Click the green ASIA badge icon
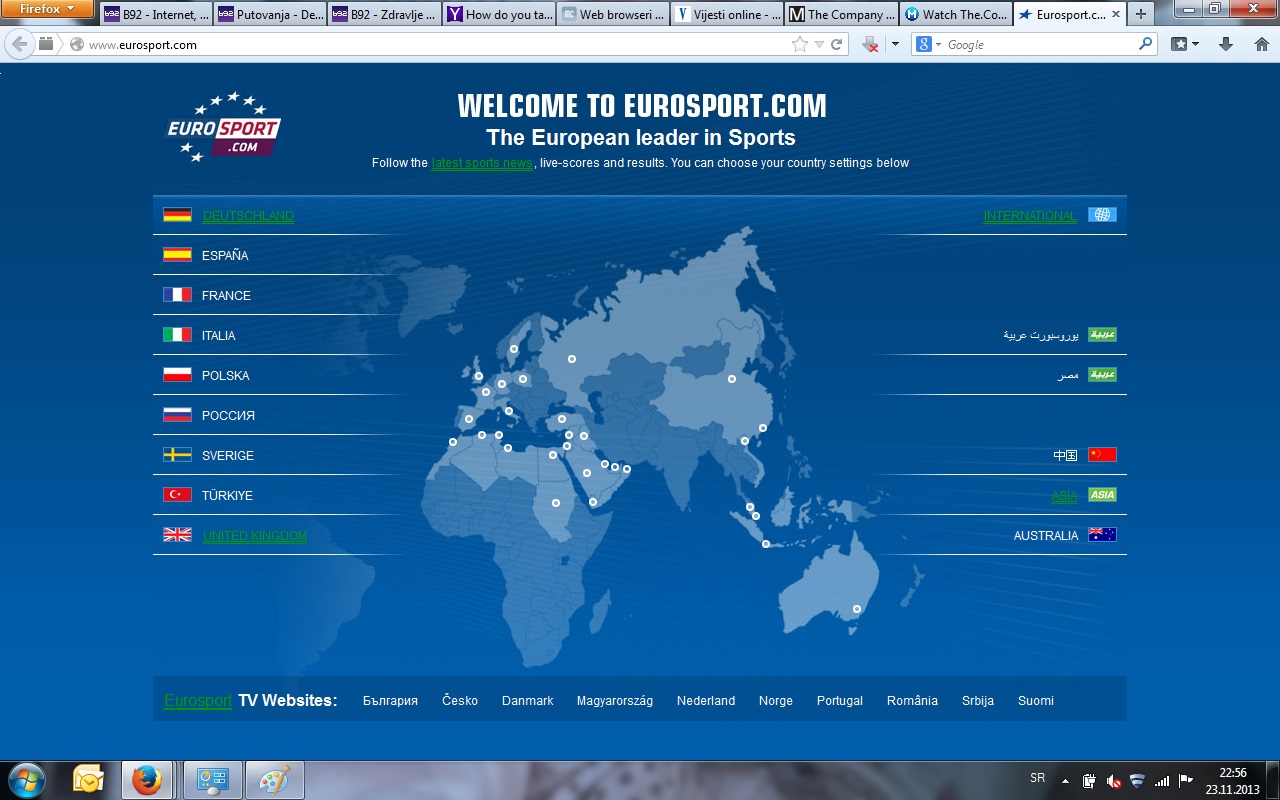This screenshot has height=800, width=1280. (x=1102, y=495)
